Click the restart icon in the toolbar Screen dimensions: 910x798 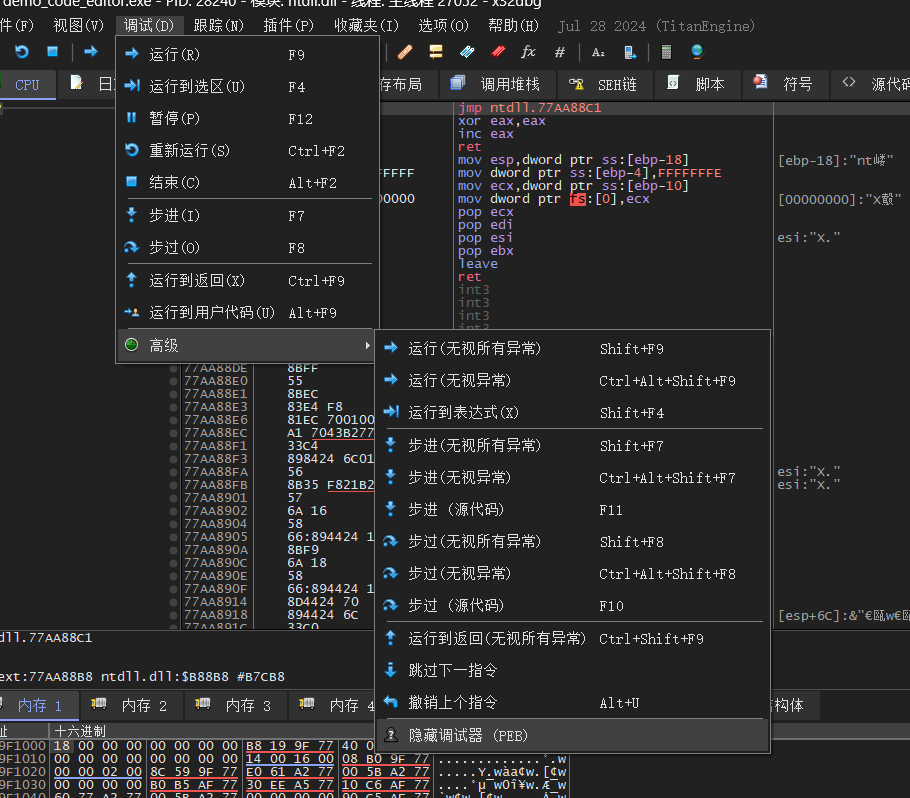pos(22,51)
